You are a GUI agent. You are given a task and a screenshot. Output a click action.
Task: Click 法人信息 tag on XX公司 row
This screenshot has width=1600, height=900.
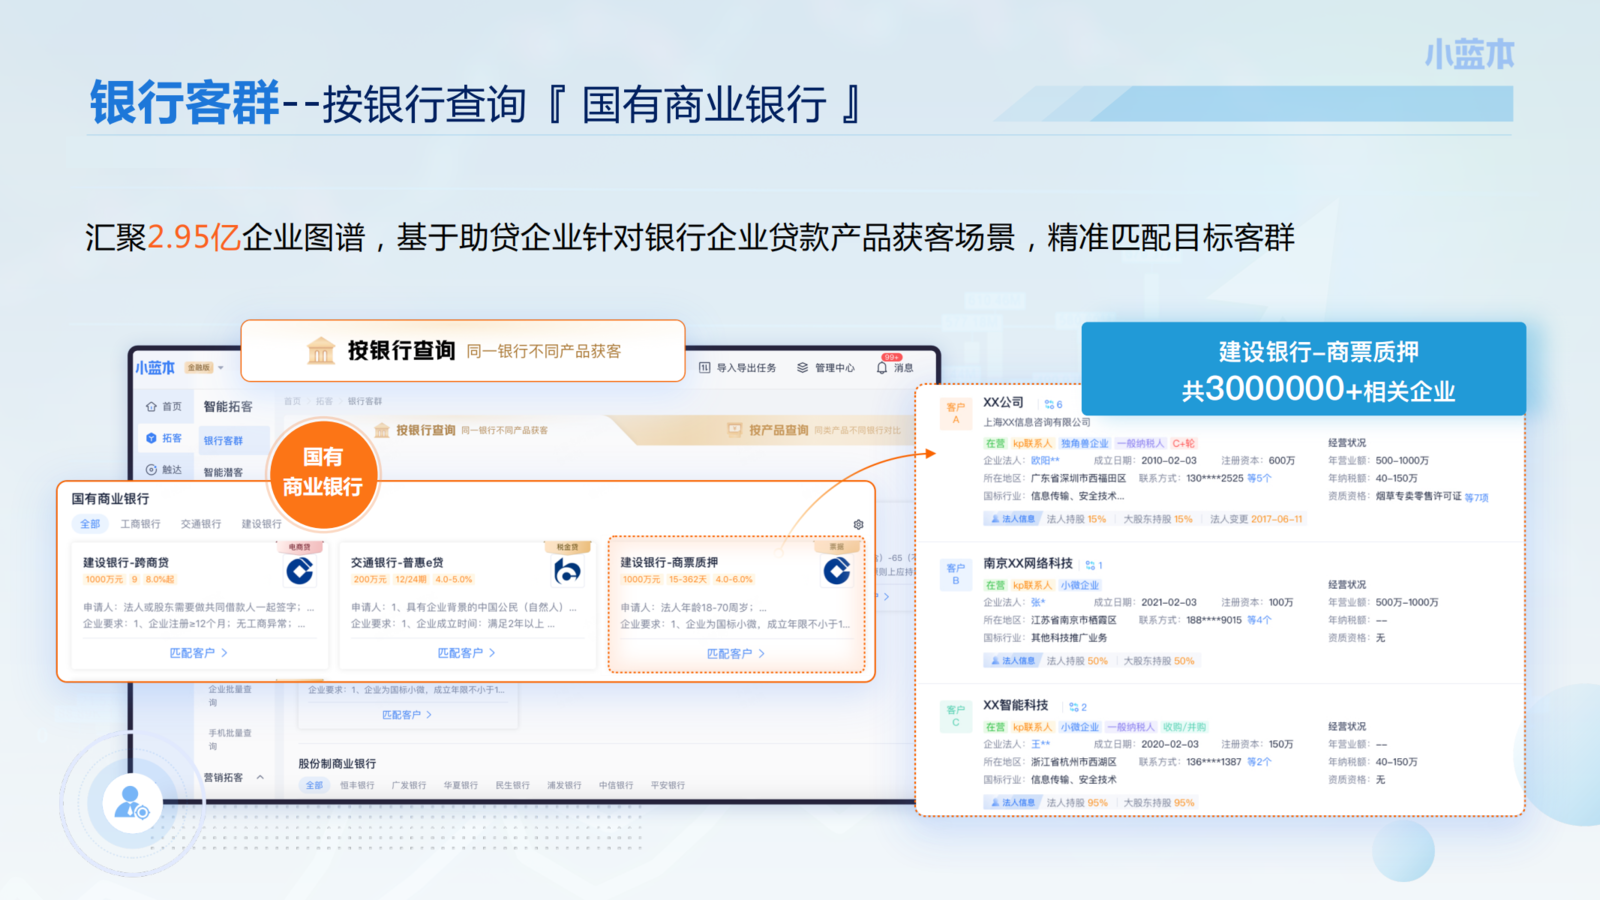pos(1012,519)
